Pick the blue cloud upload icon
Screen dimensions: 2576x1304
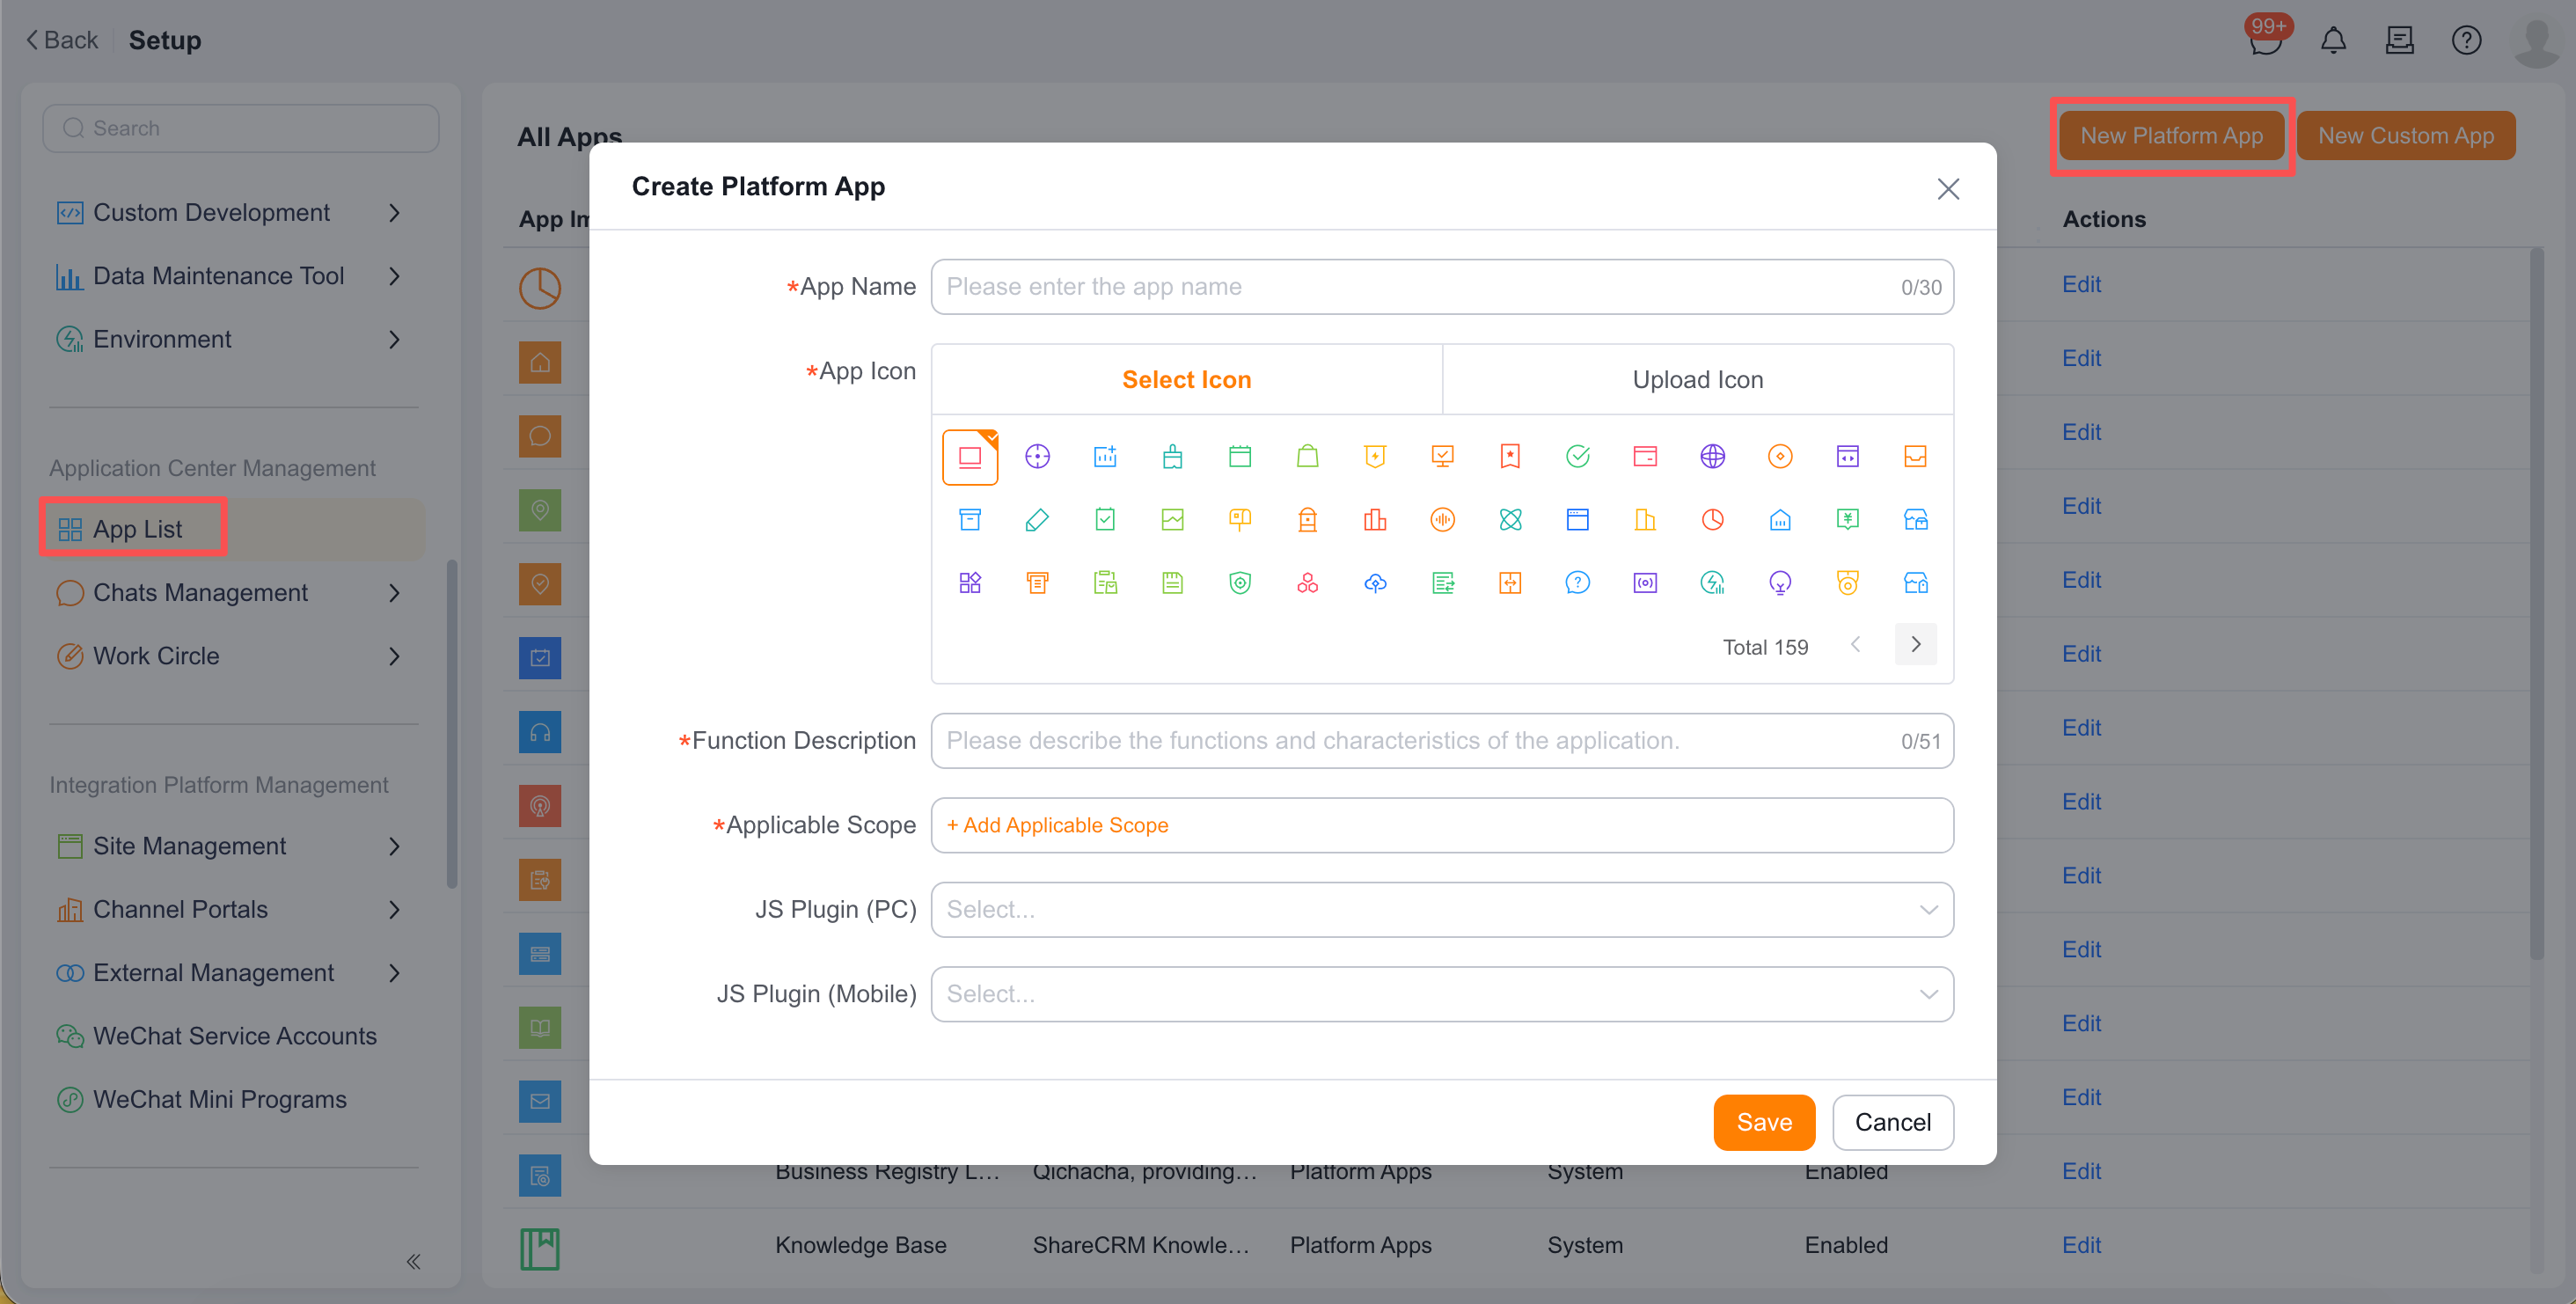pyautogui.click(x=1375, y=583)
